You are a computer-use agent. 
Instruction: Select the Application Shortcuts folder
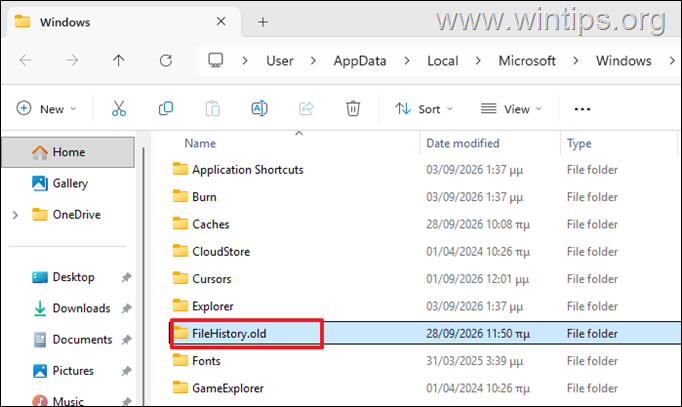coord(247,170)
